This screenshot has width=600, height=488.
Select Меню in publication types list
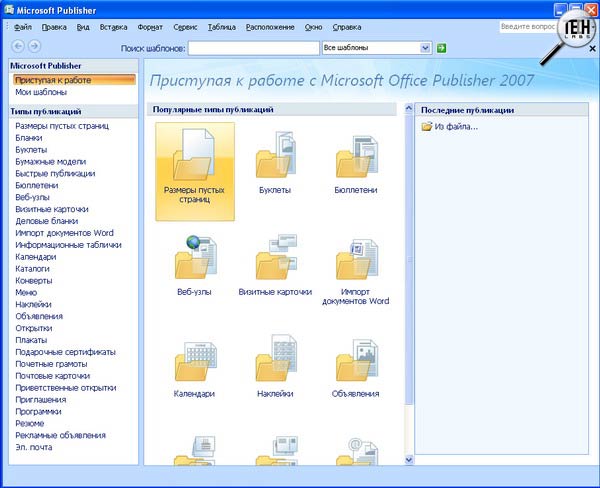26,292
